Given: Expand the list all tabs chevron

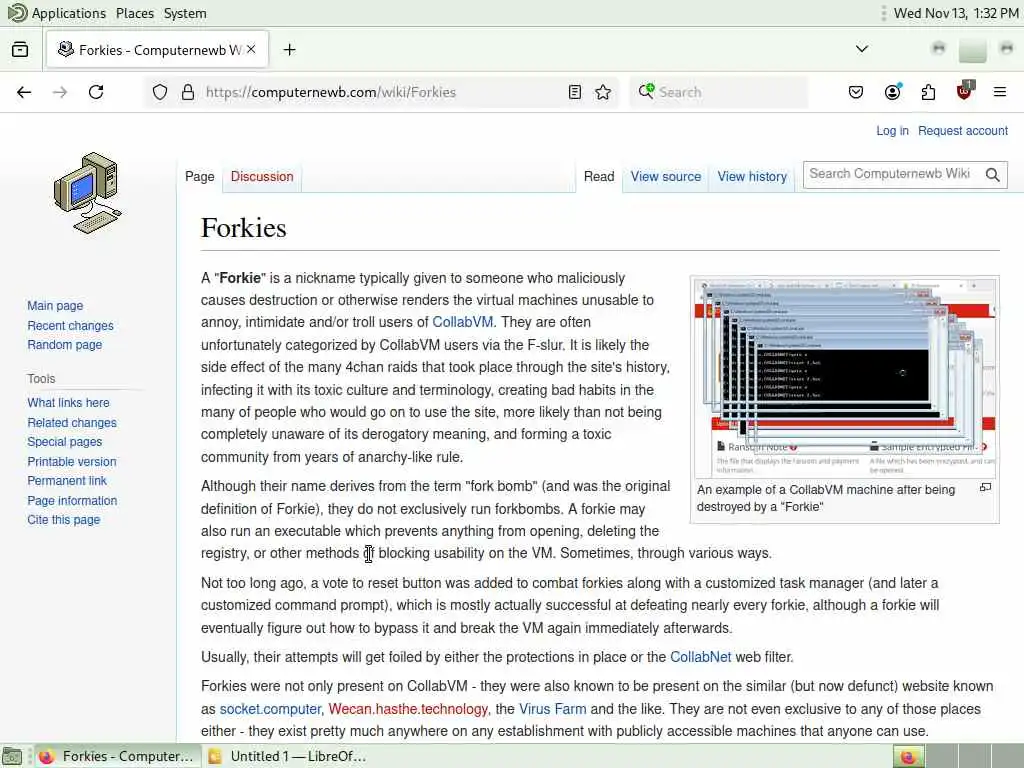Looking at the screenshot, I should (x=862, y=49).
